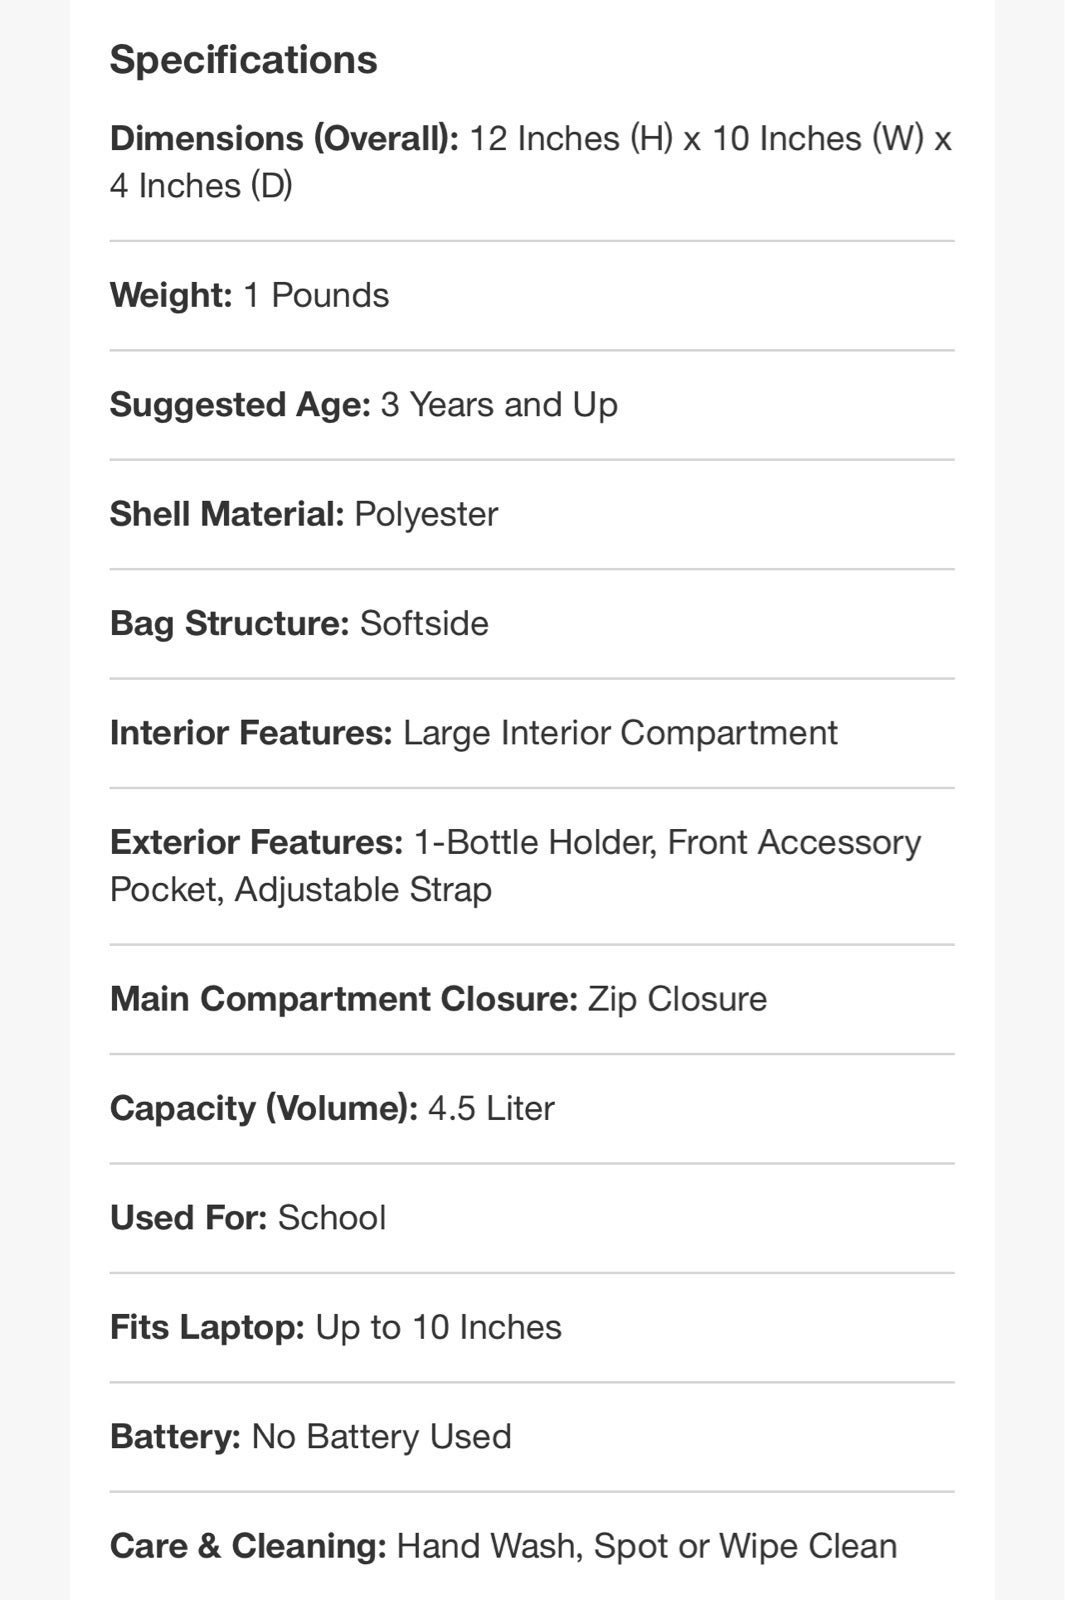Select the Zip Closure value
The height and width of the screenshot is (1600, 1065).
click(677, 998)
